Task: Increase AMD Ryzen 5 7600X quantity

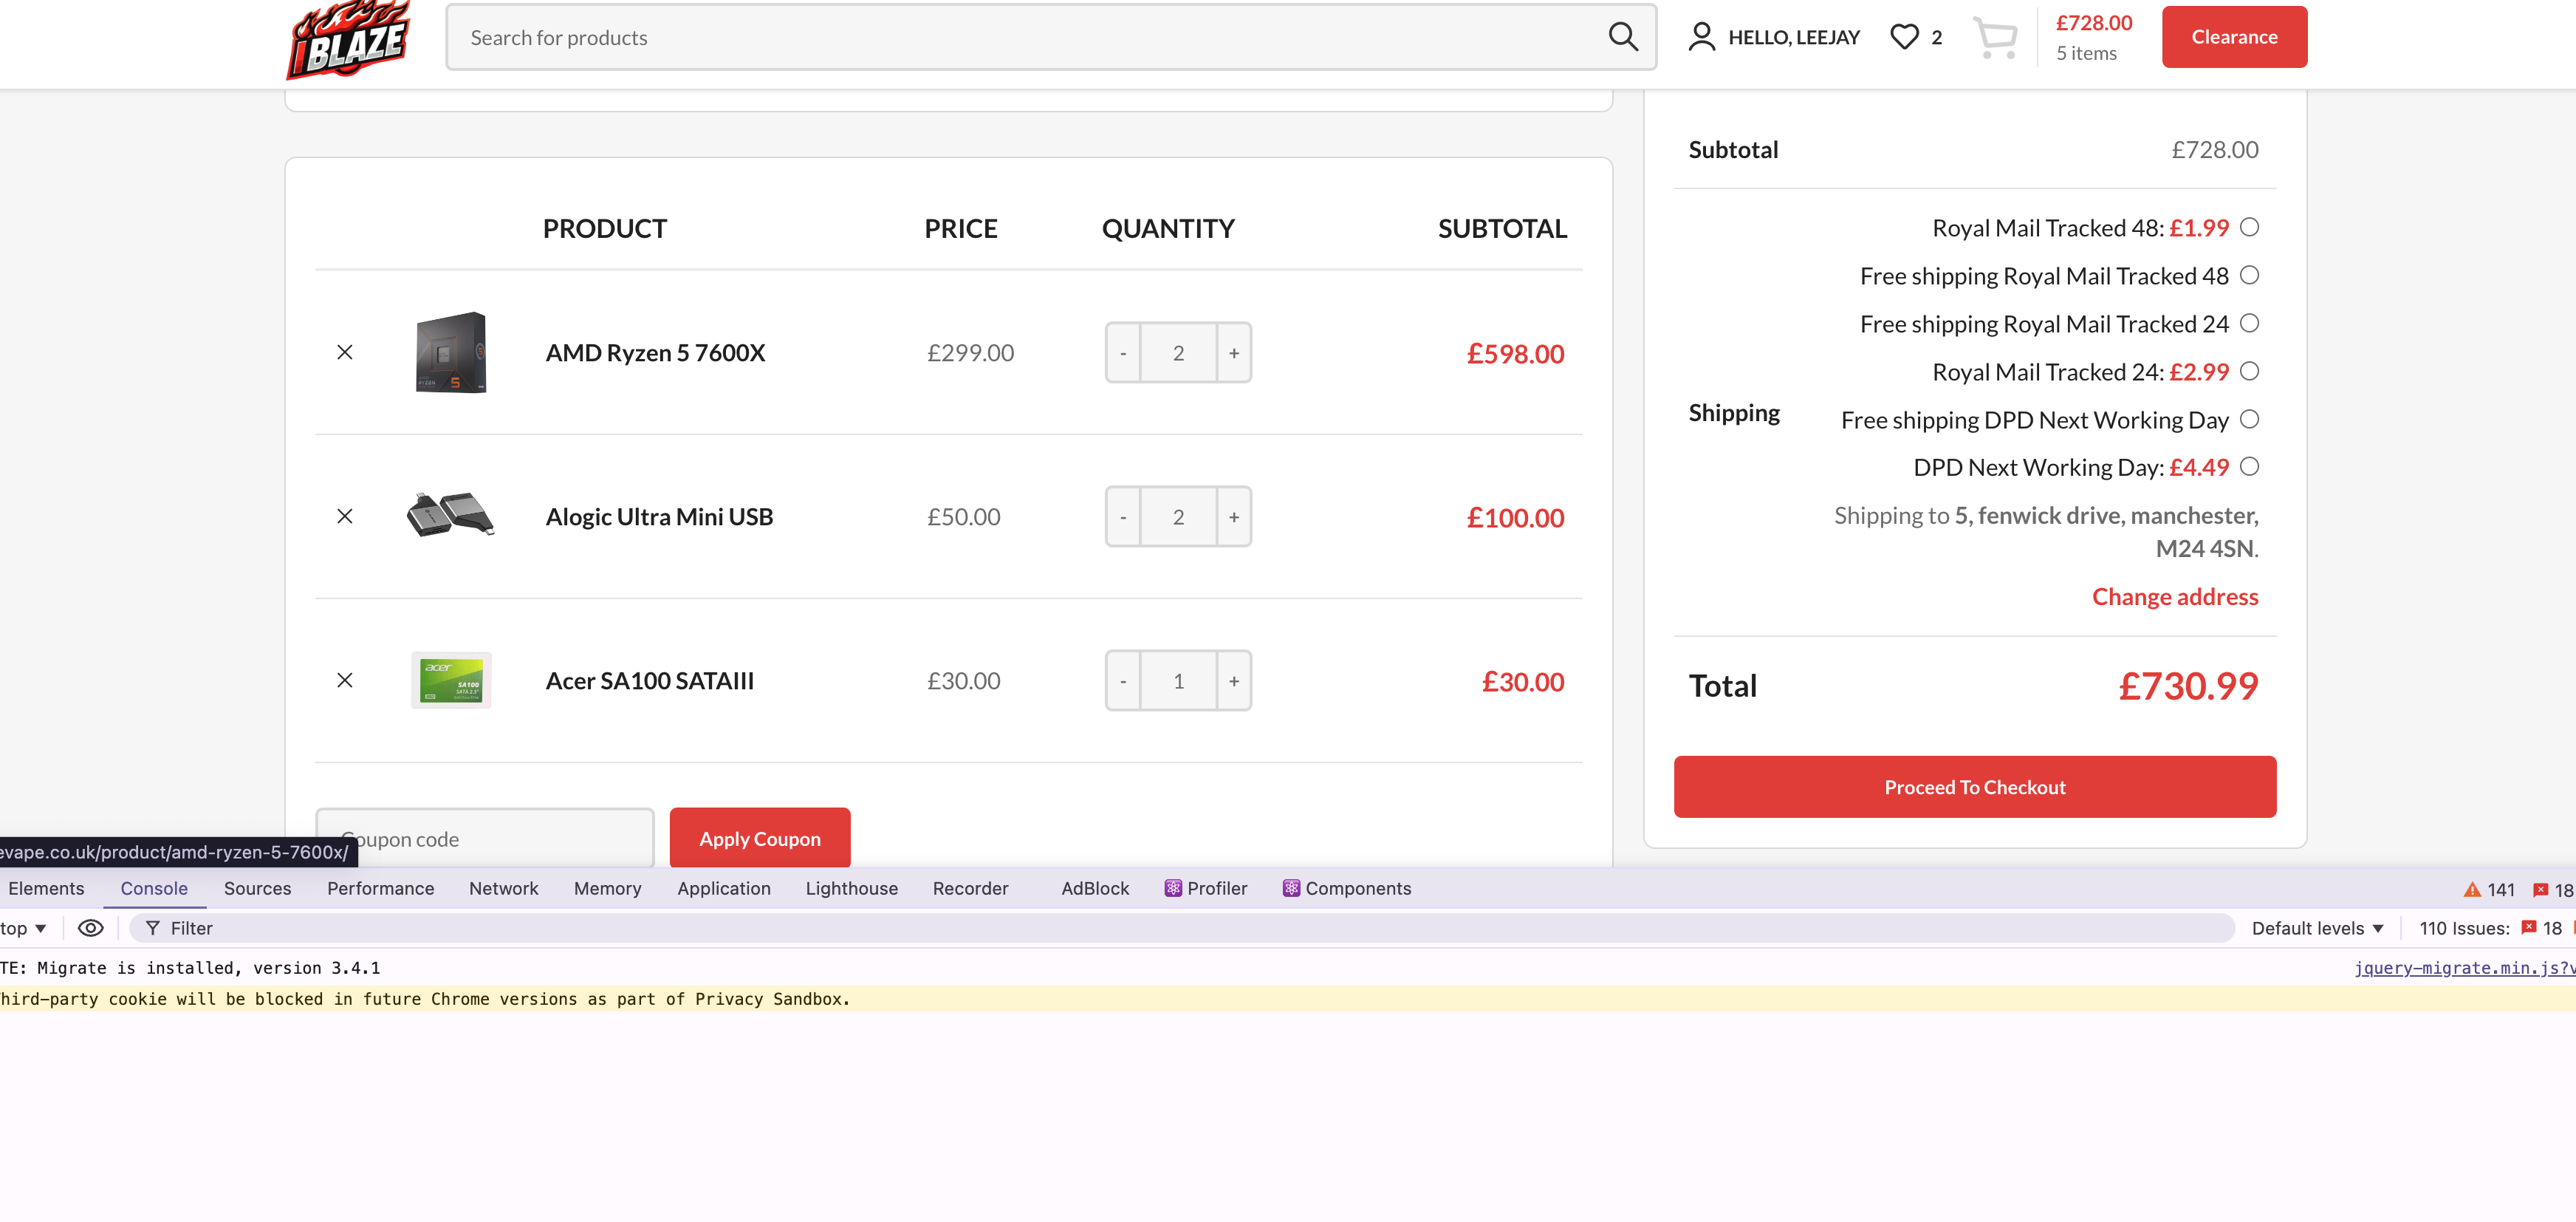Action: click(1234, 353)
